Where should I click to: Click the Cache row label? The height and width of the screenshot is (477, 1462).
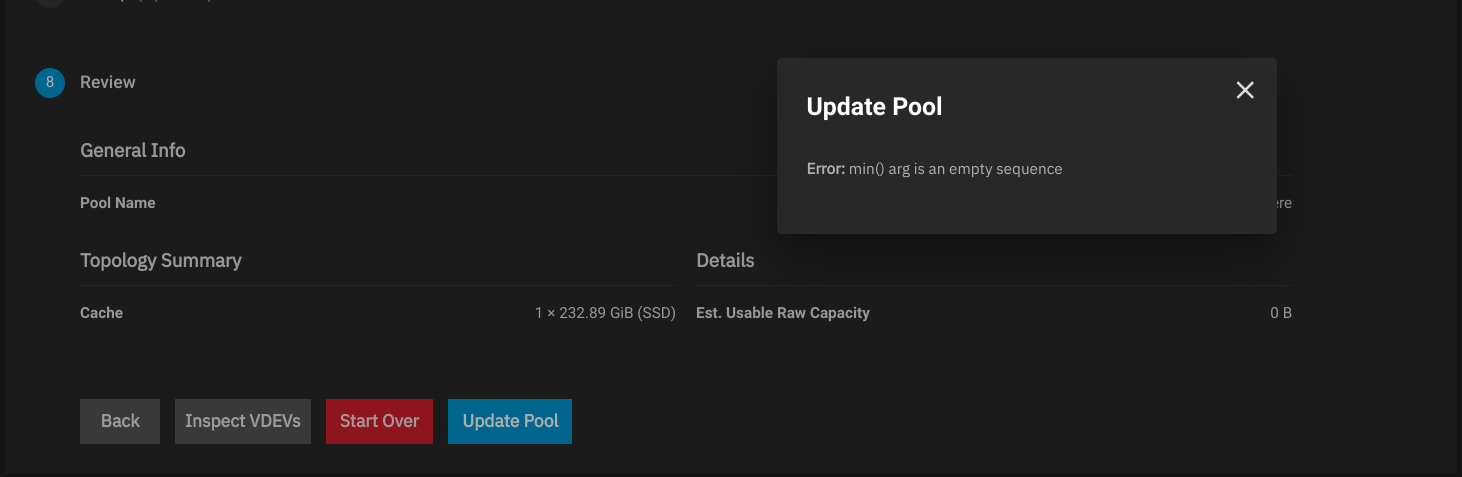(102, 313)
